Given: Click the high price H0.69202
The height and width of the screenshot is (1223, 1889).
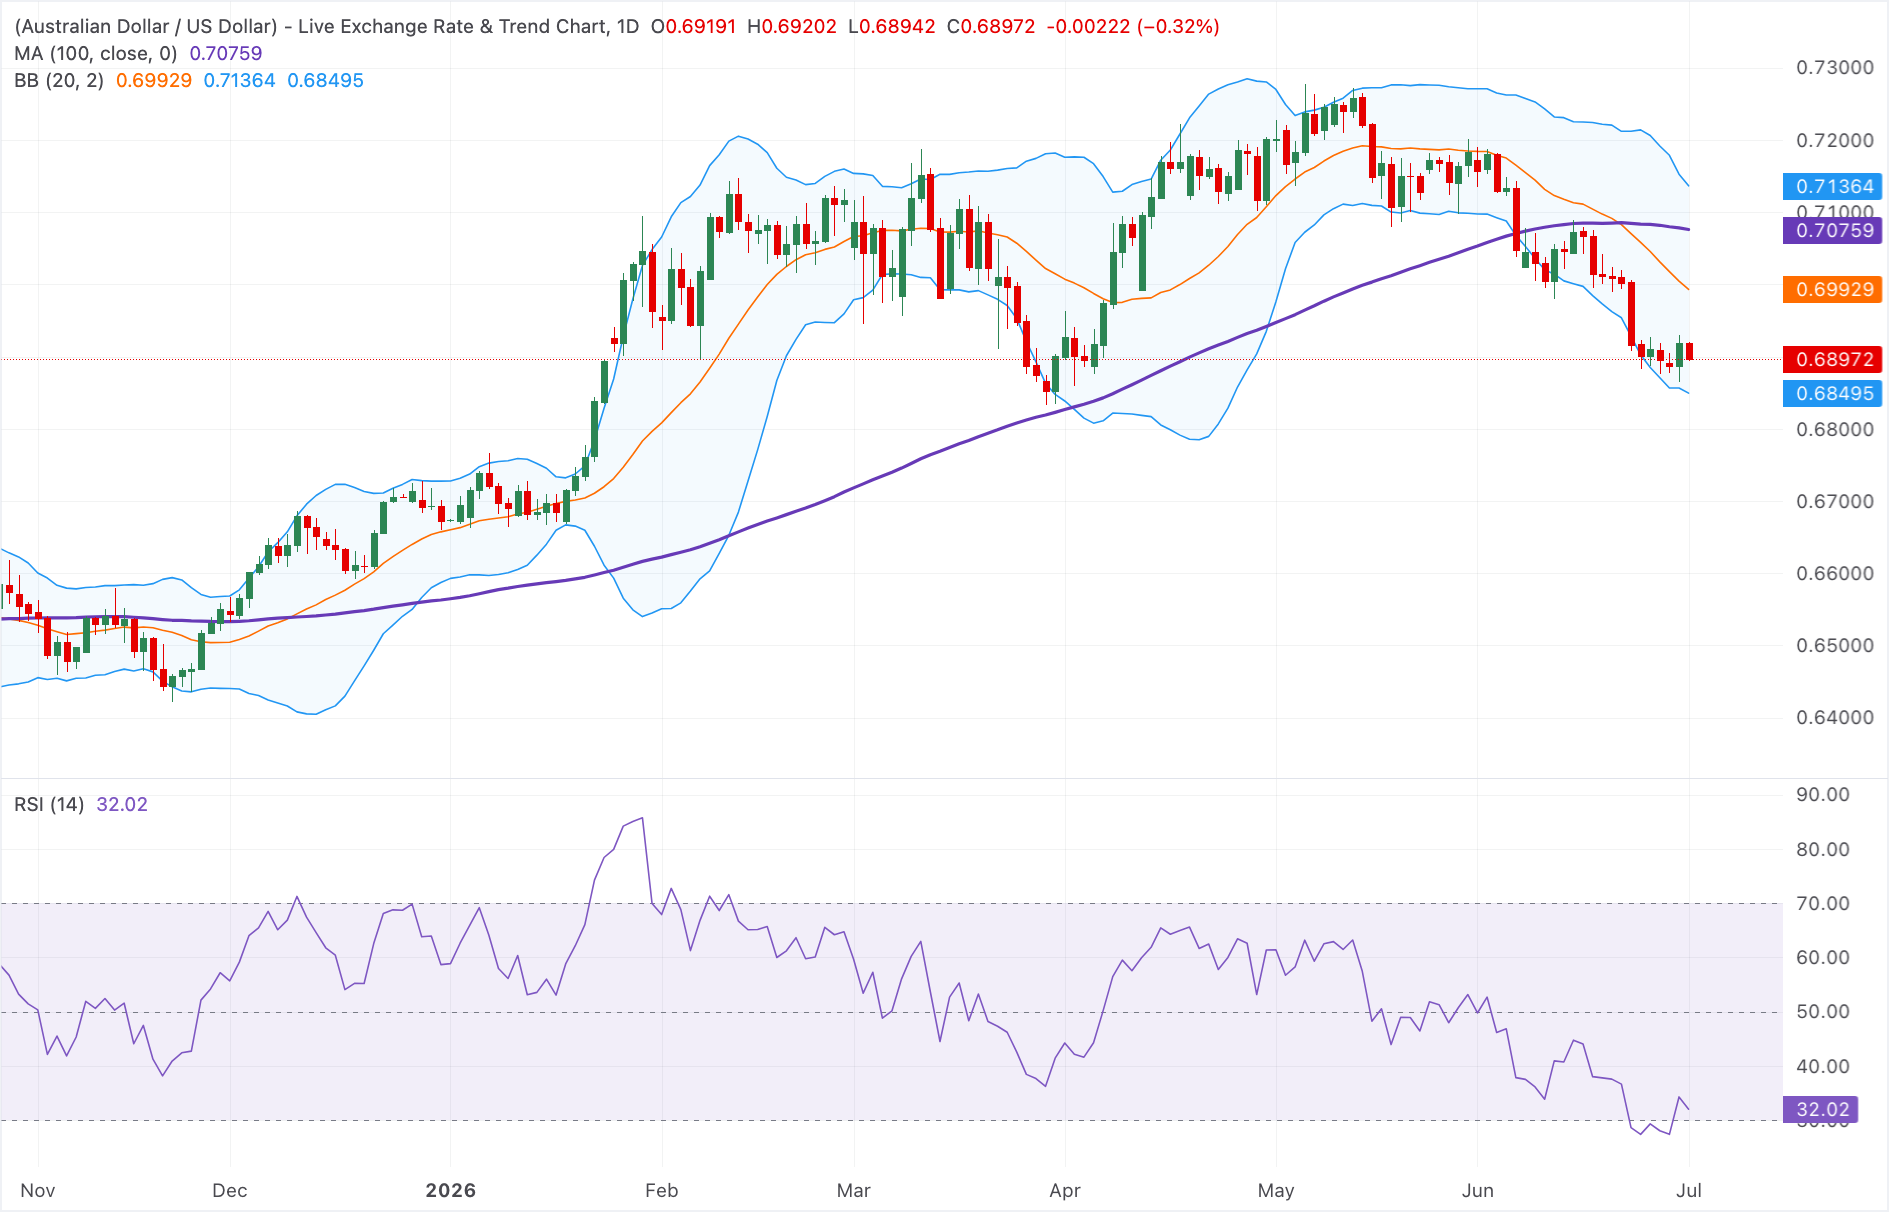Looking at the screenshot, I should tap(792, 27).
